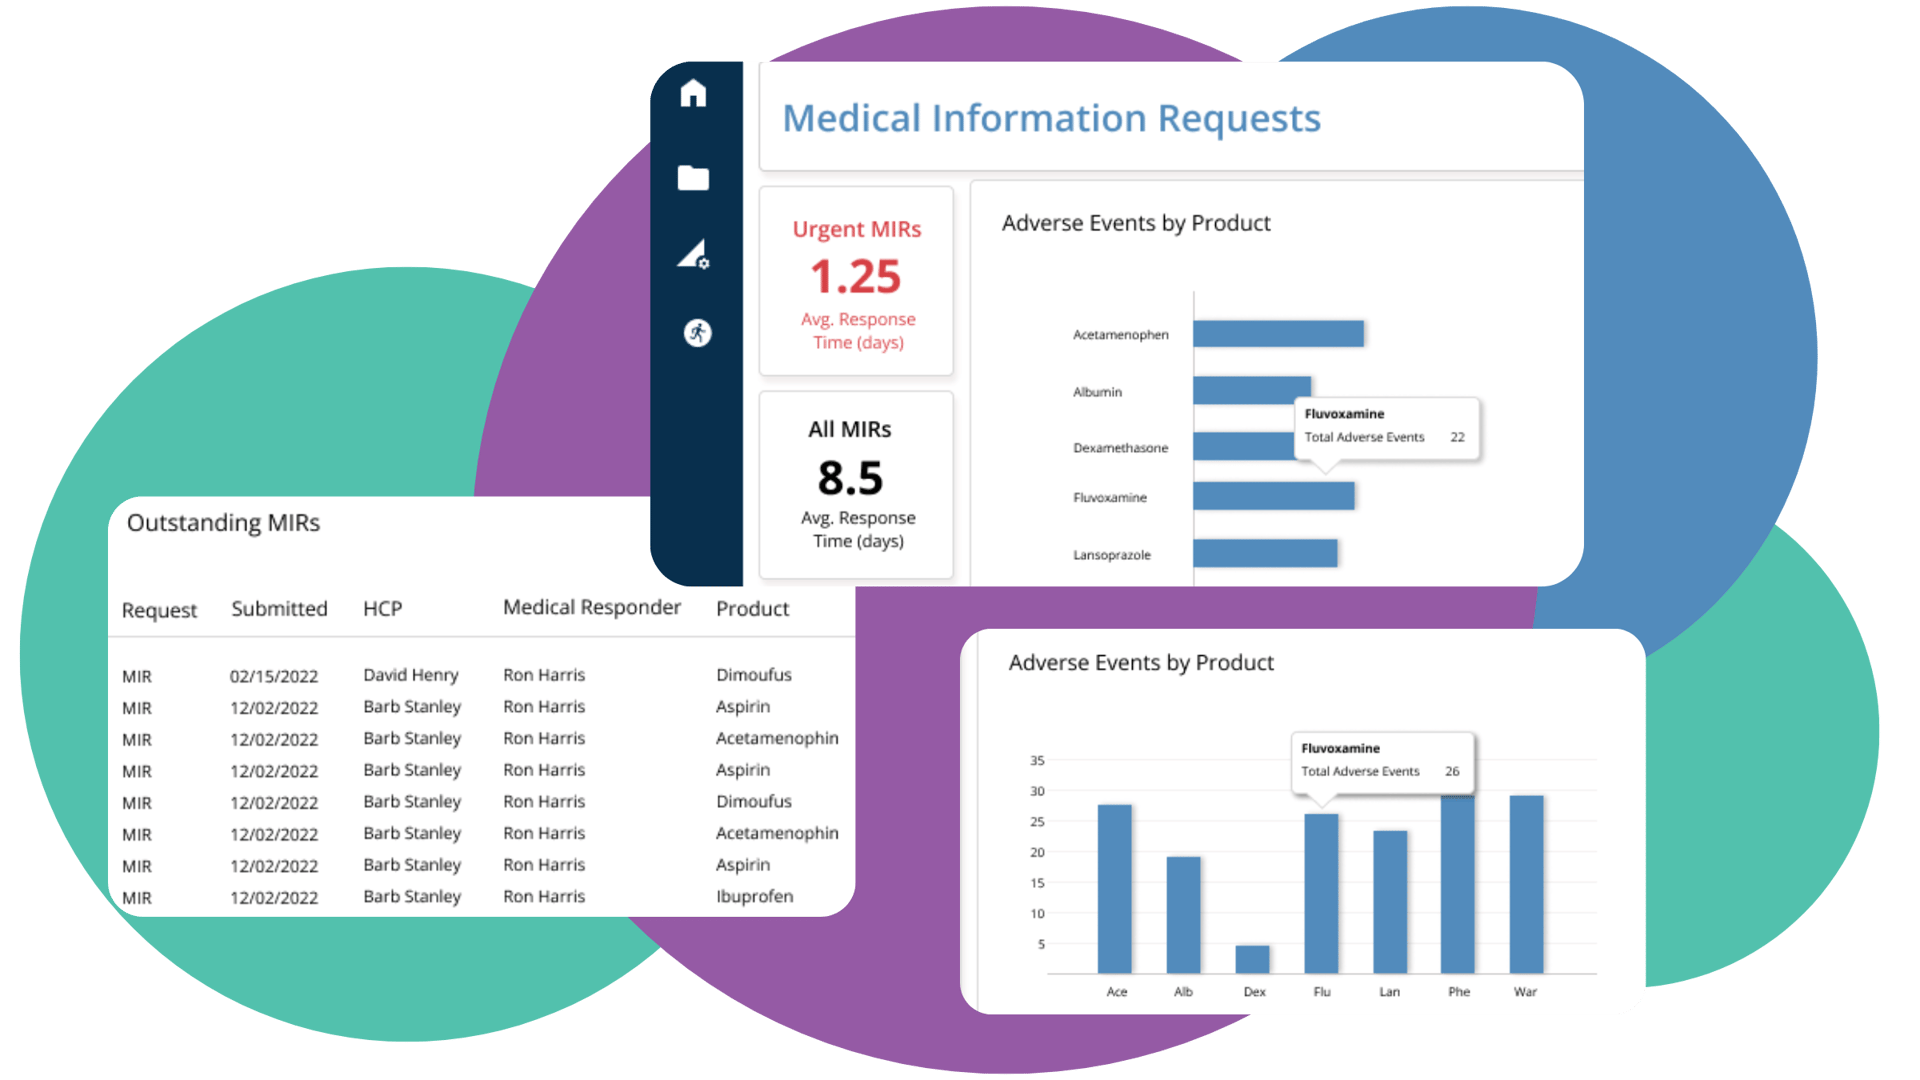
Task: Select the report settings icon in sidebar
Action: [693, 254]
